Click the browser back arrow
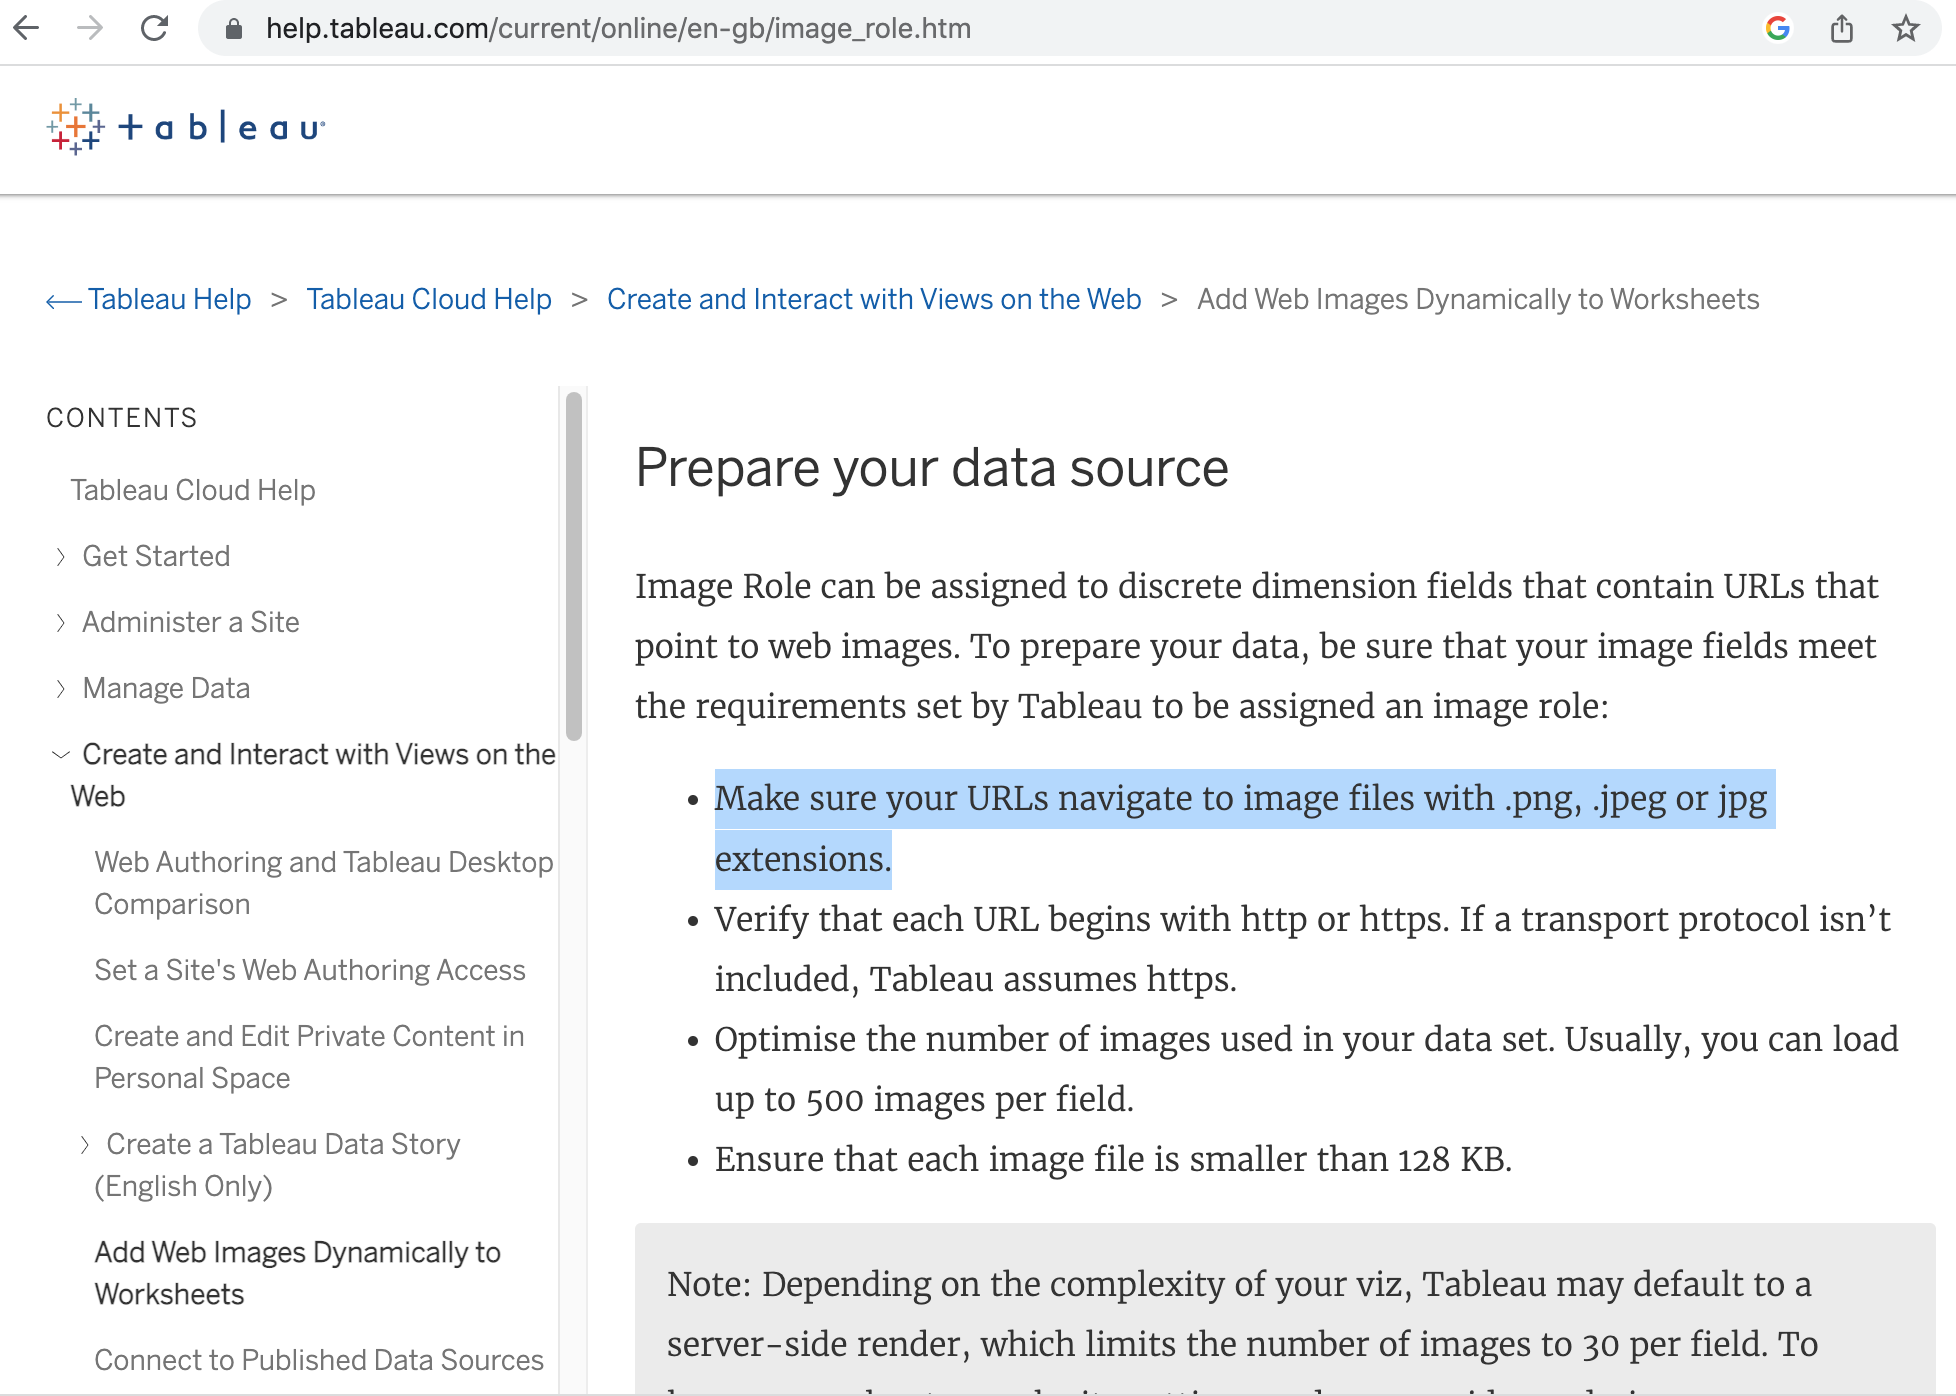The width and height of the screenshot is (1956, 1396). point(27,28)
